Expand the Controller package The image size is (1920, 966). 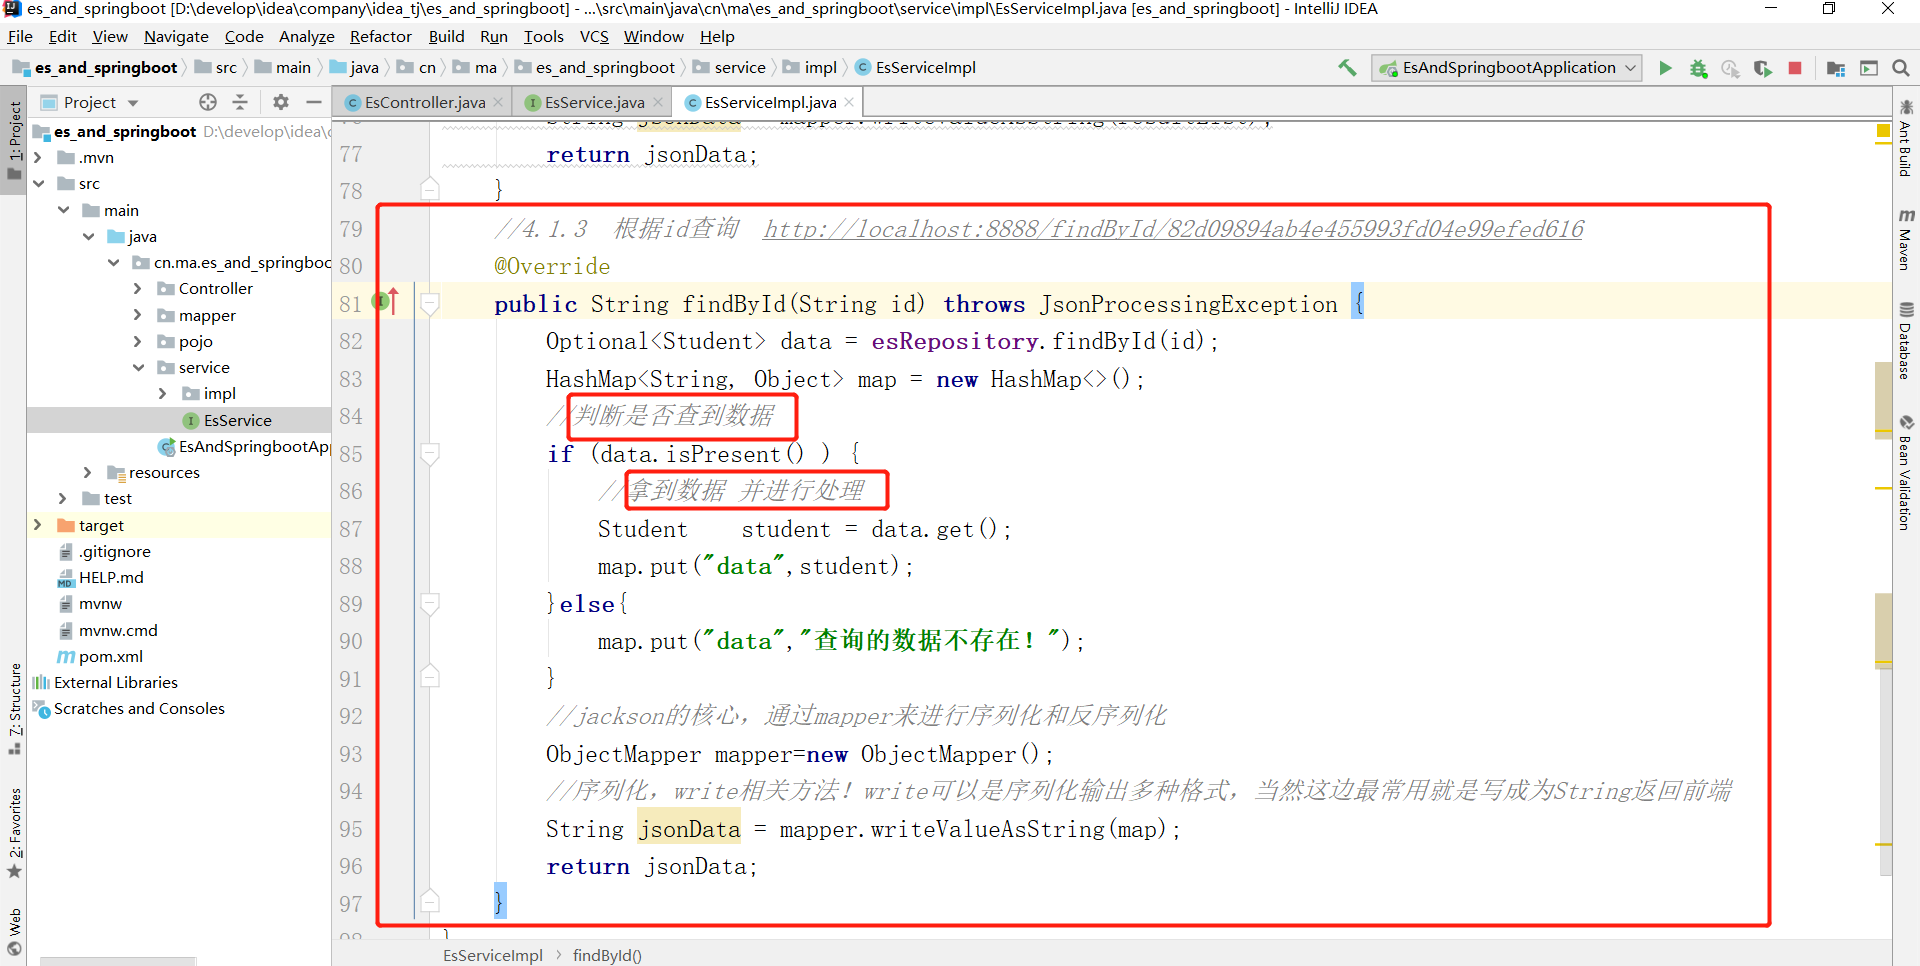pos(137,288)
